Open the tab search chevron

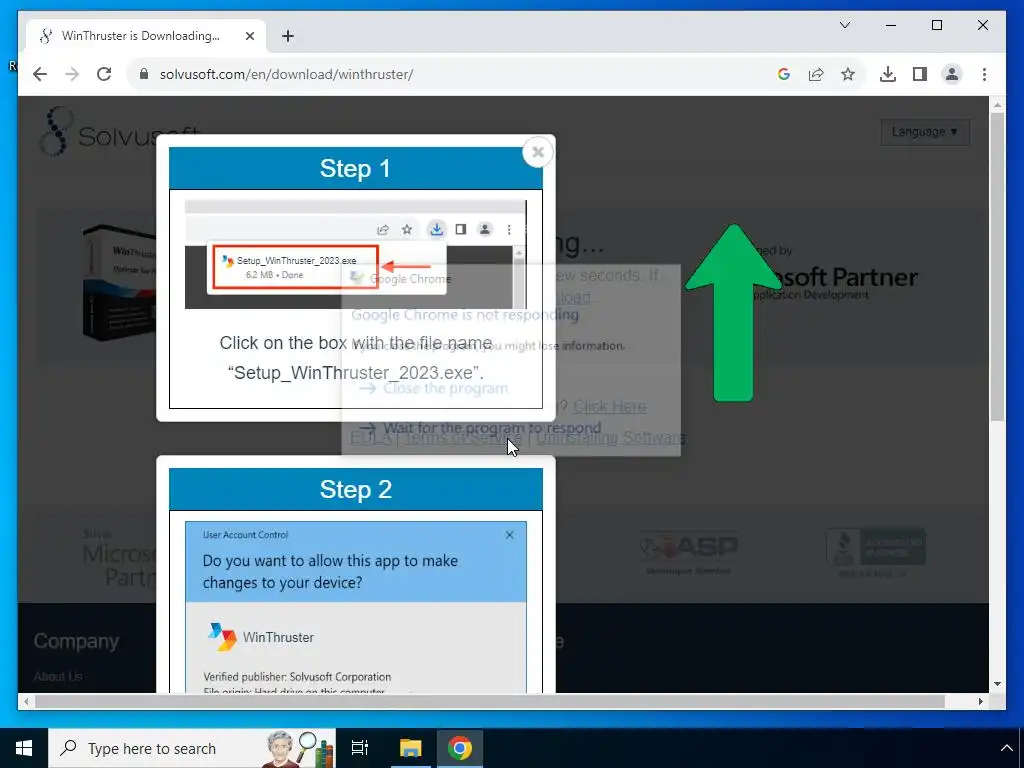[x=844, y=25]
